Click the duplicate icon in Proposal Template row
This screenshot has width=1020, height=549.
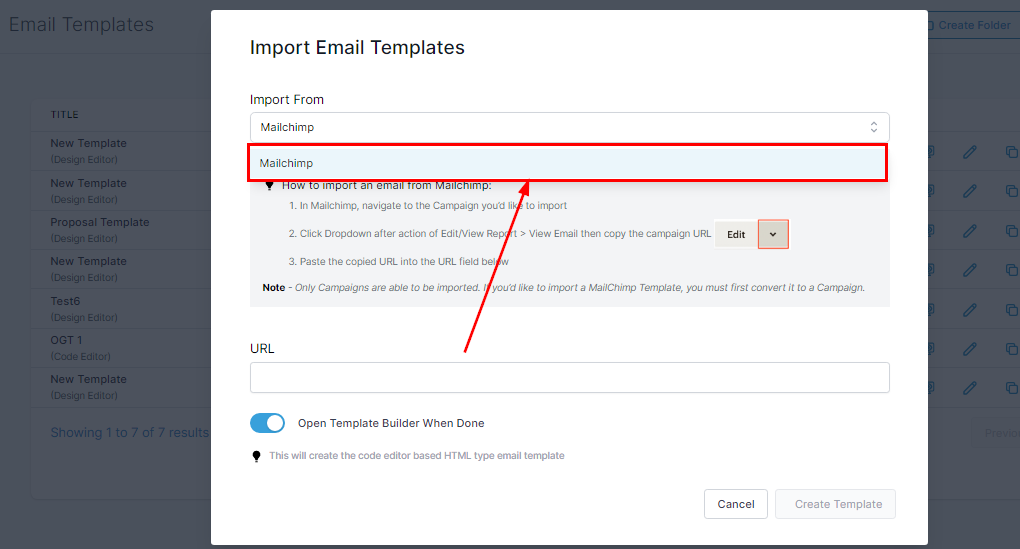[x=1011, y=230]
